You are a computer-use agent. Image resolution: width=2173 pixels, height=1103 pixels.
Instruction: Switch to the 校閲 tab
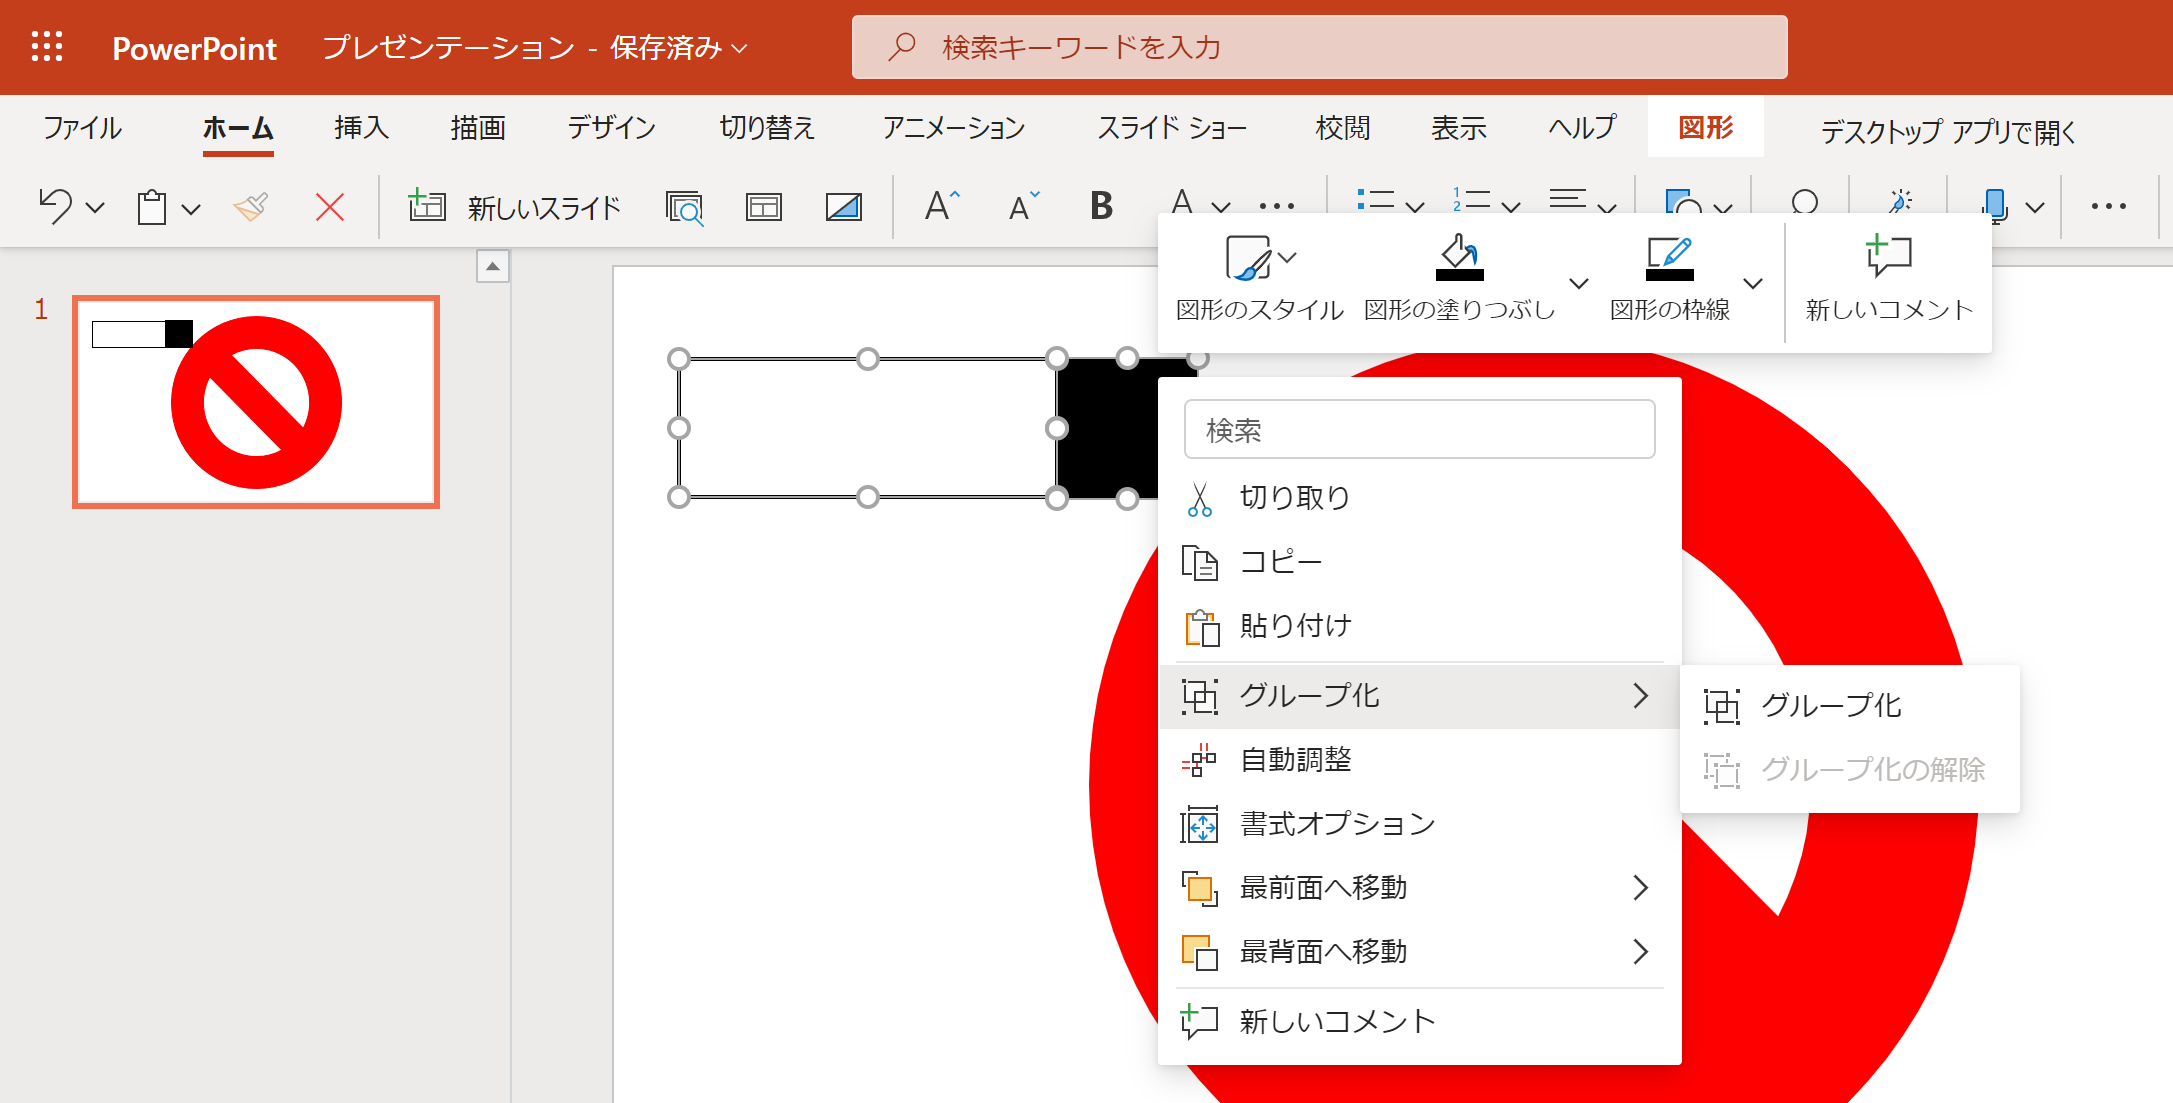[1343, 128]
